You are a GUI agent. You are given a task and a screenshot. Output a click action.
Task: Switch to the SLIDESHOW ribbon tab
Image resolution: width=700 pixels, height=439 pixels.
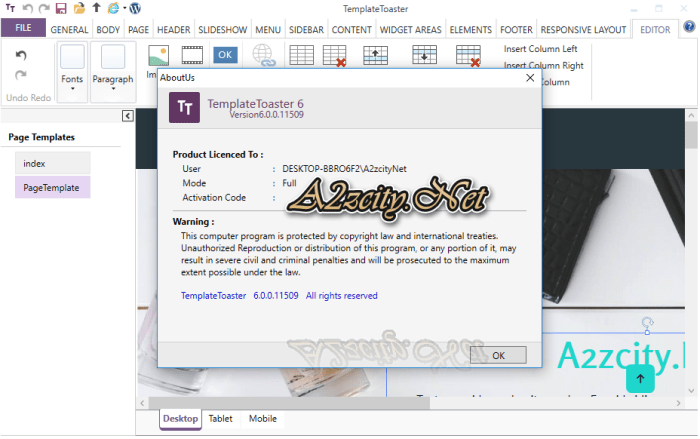point(222,29)
